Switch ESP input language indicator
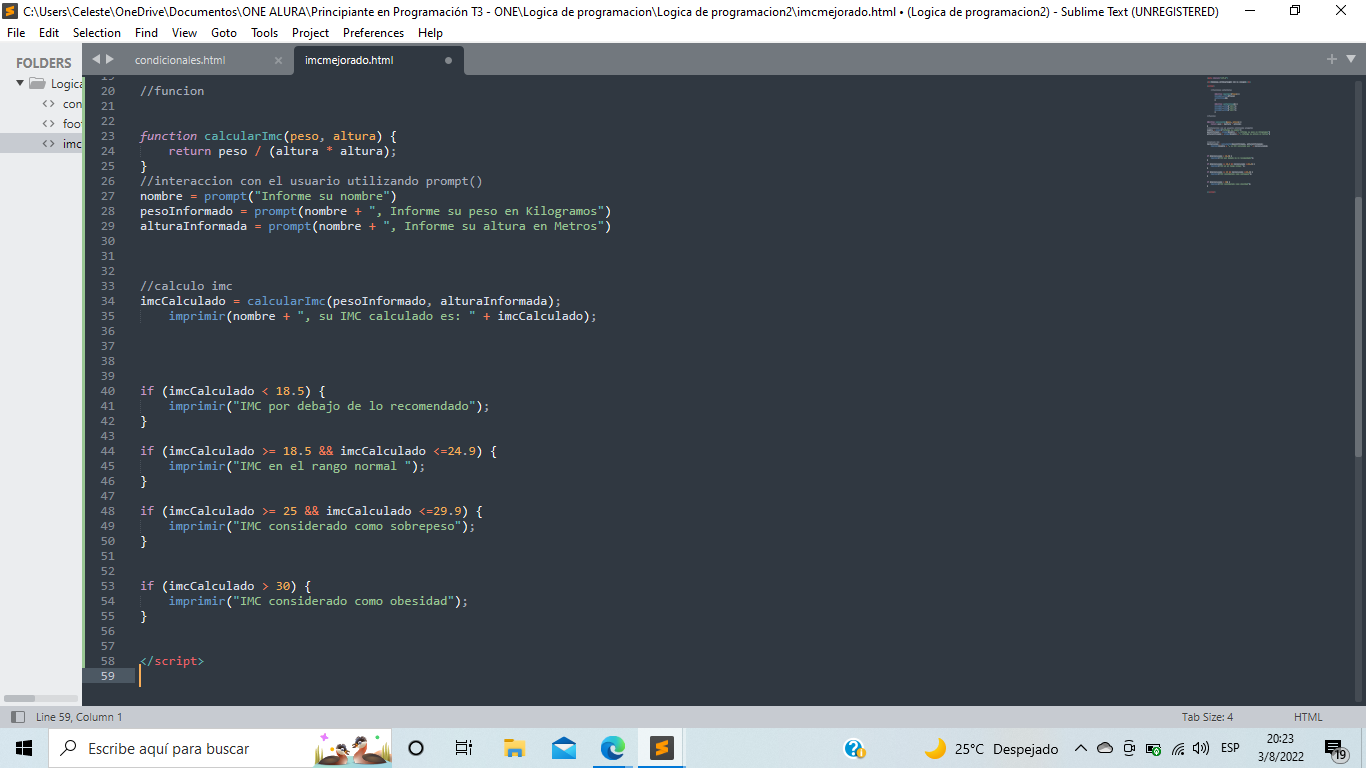The height and width of the screenshot is (768, 1366). pyautogui.click(x=1231, y=748)
